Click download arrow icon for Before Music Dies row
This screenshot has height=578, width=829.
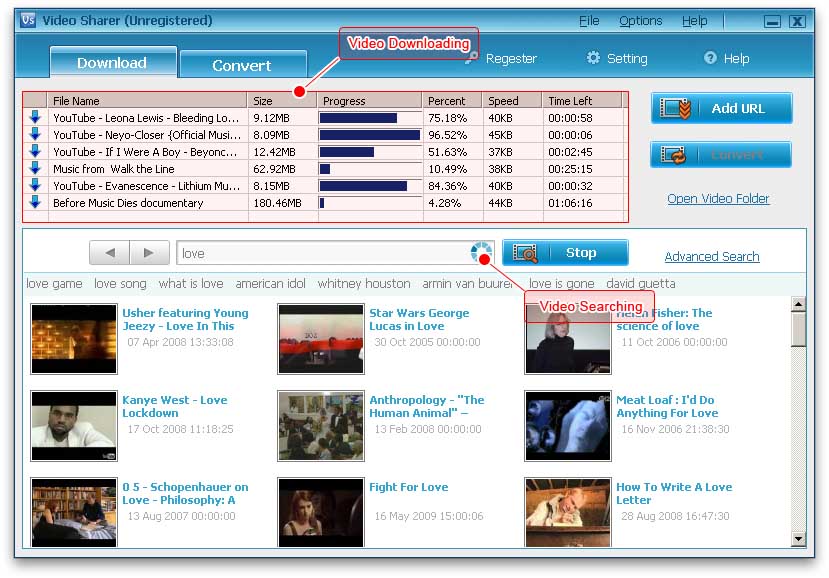(35, 202)
